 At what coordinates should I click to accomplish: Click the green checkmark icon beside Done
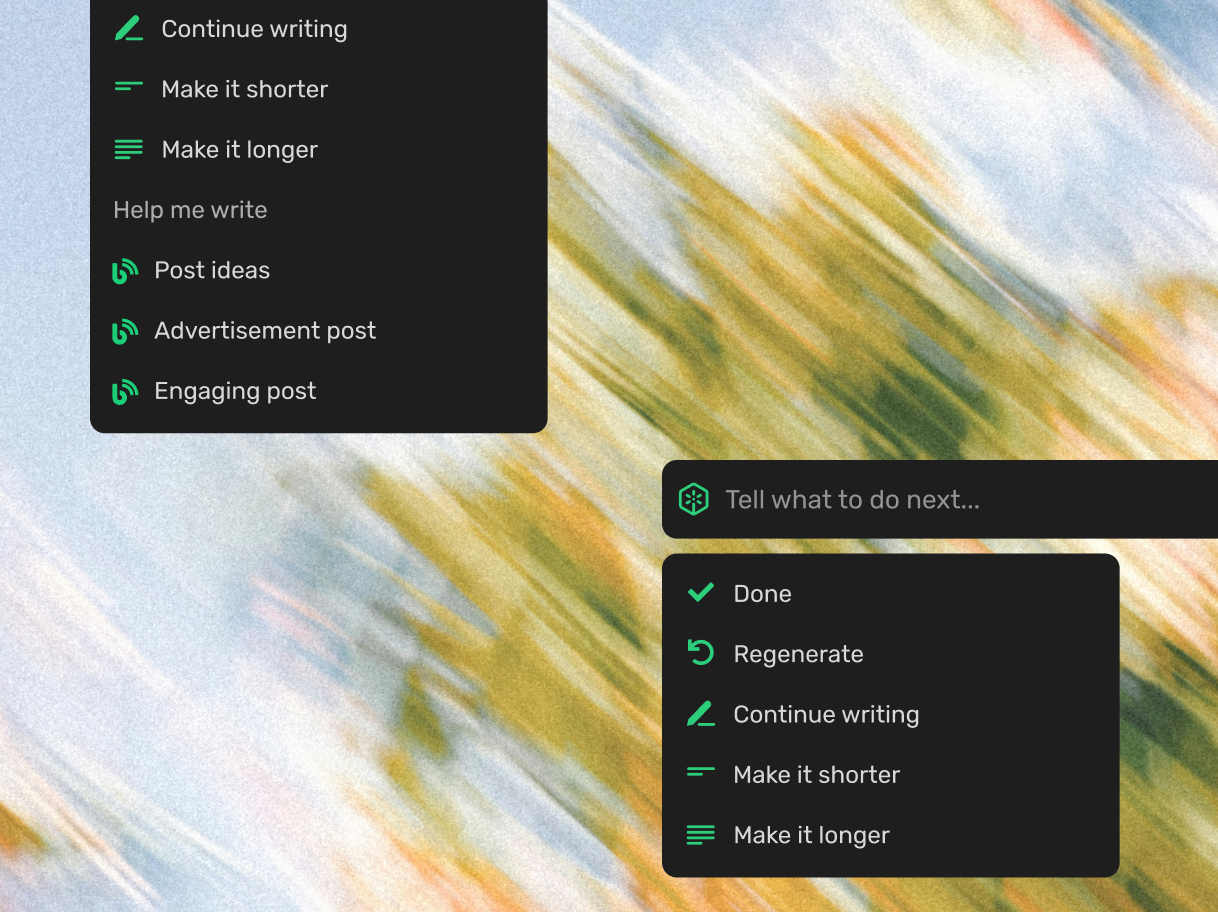(x=701, y=593)
